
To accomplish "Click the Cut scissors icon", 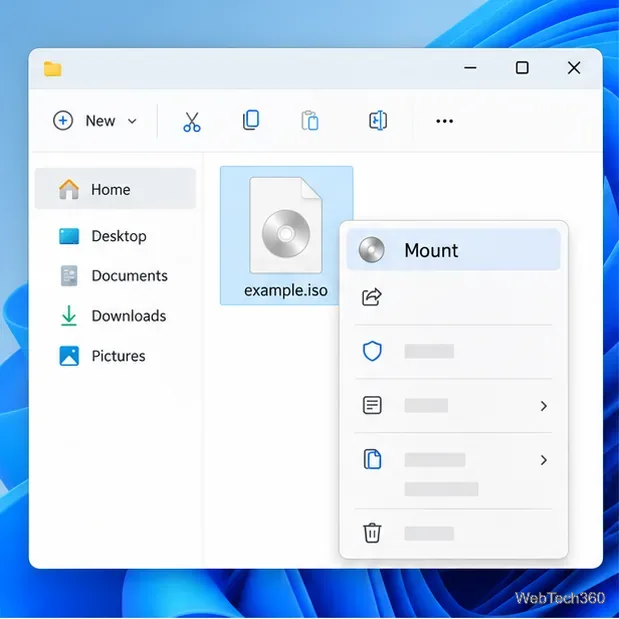I will click(x=192, y=121).
